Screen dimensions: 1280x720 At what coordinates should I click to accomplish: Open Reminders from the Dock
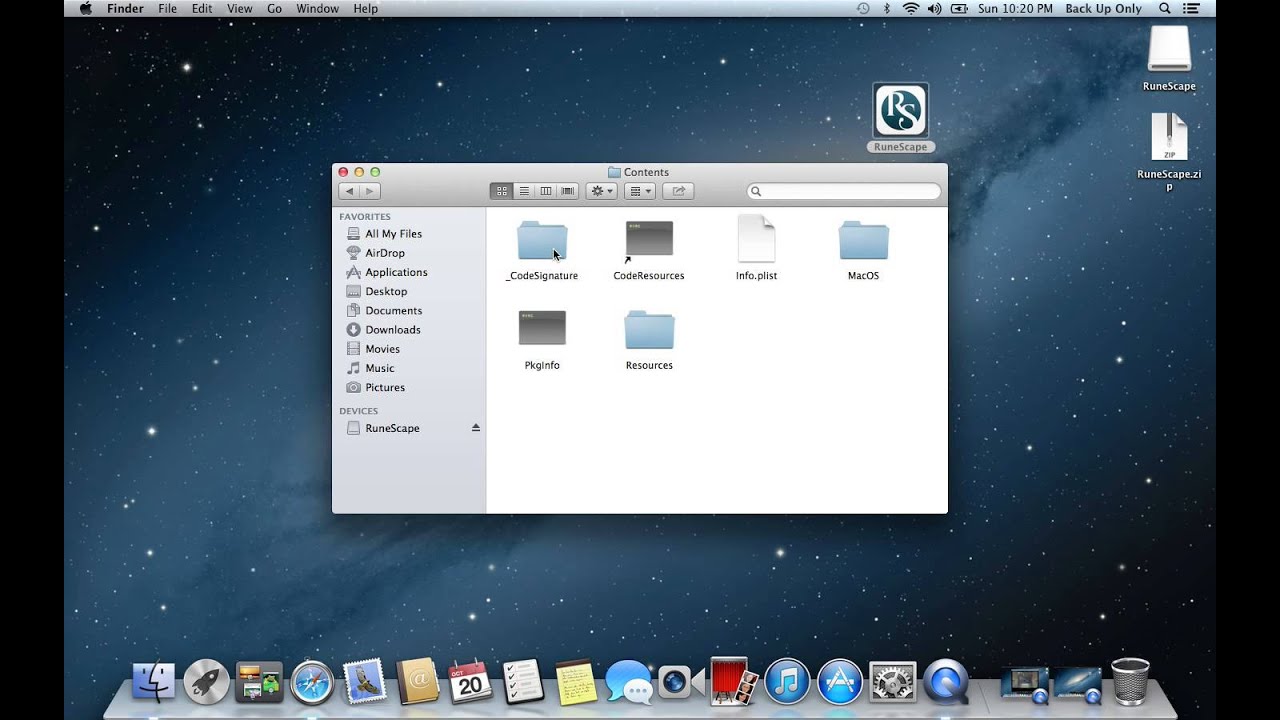[523, 682]
